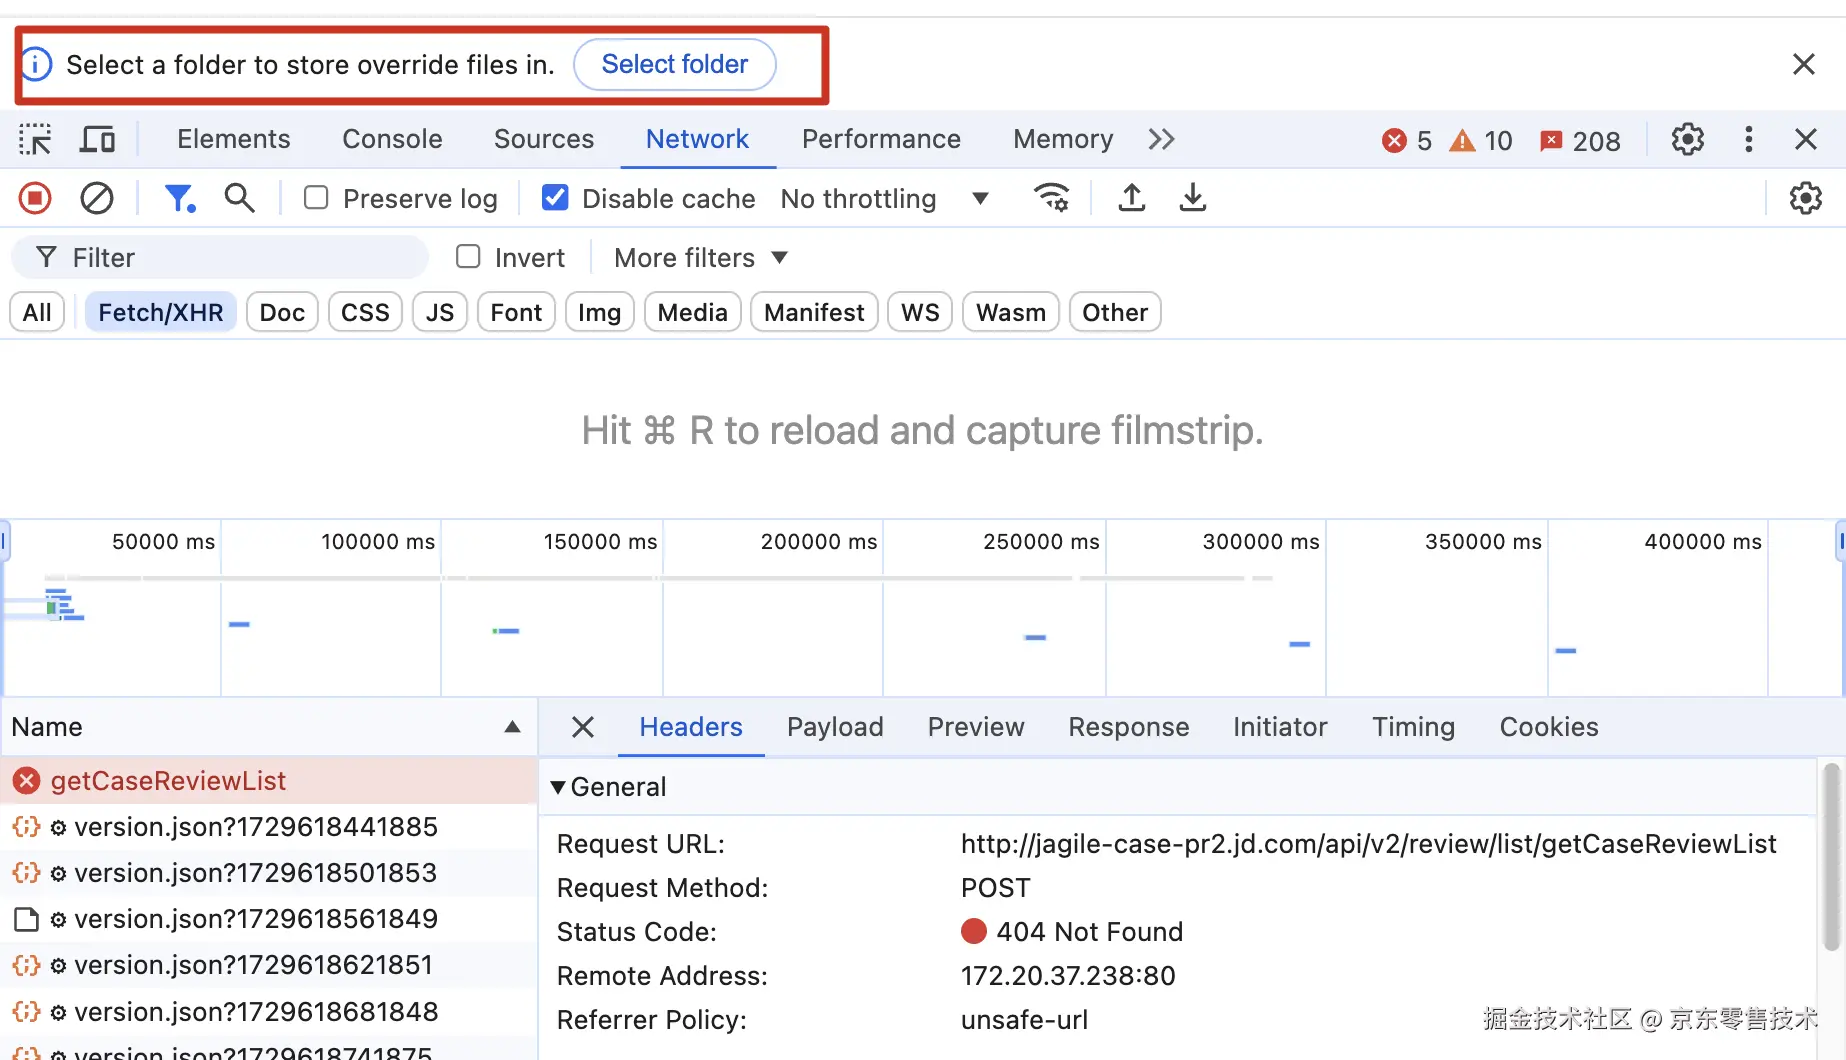The width and height of the screenshot is (1846, 1060).
Task: Uncheck the Disable cache checkbox
Action: tap(555, 198)
